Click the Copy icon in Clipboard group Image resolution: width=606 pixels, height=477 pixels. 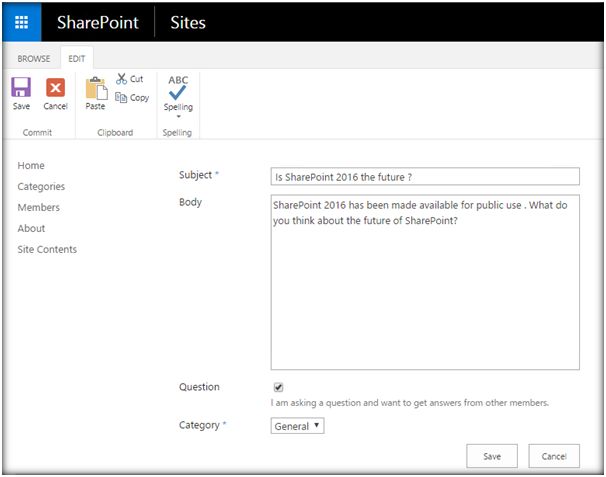[x=122, y=97]
